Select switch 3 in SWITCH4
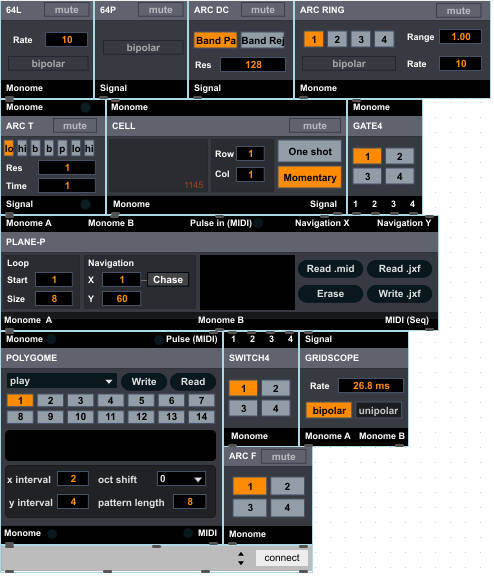 tap(243, 408)
